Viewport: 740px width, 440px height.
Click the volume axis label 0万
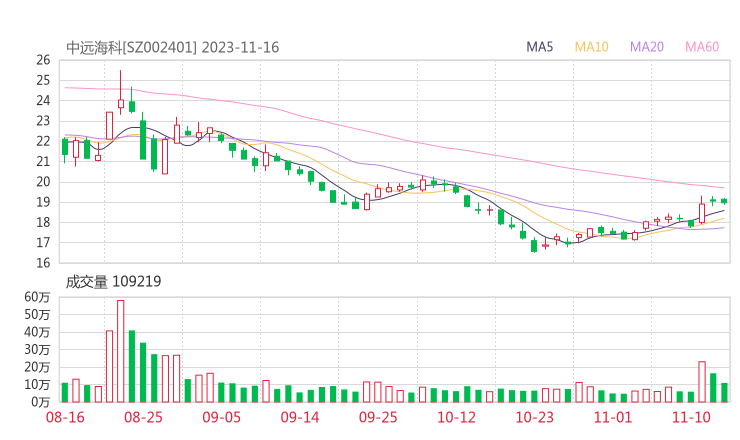41,402
